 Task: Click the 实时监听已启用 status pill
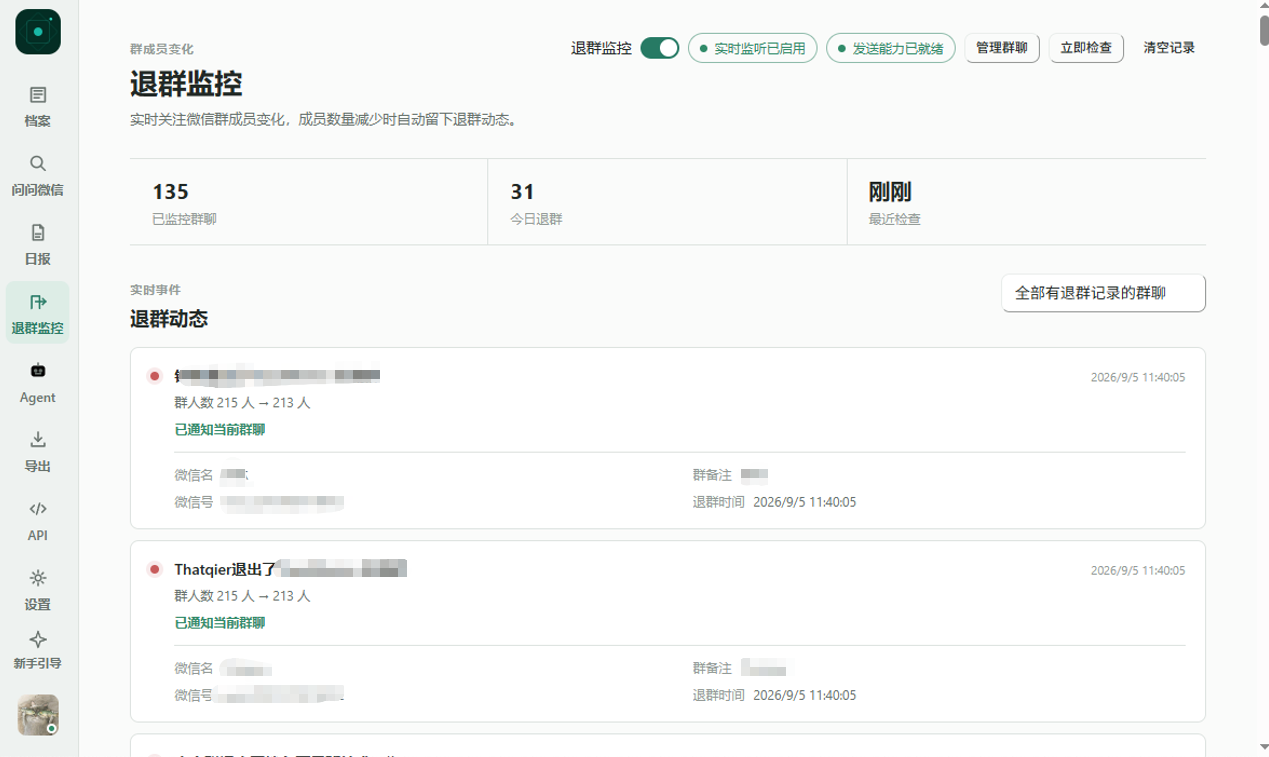coord(753,48)
